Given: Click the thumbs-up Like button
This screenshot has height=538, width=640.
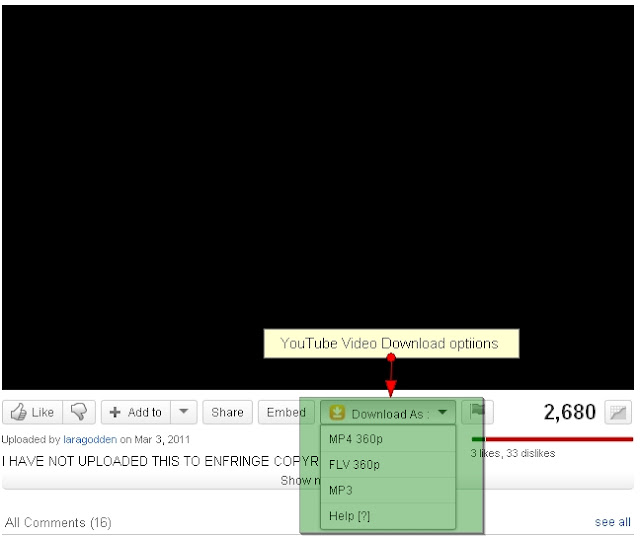Looking at the screenshot, I should [x=33, y=412].
